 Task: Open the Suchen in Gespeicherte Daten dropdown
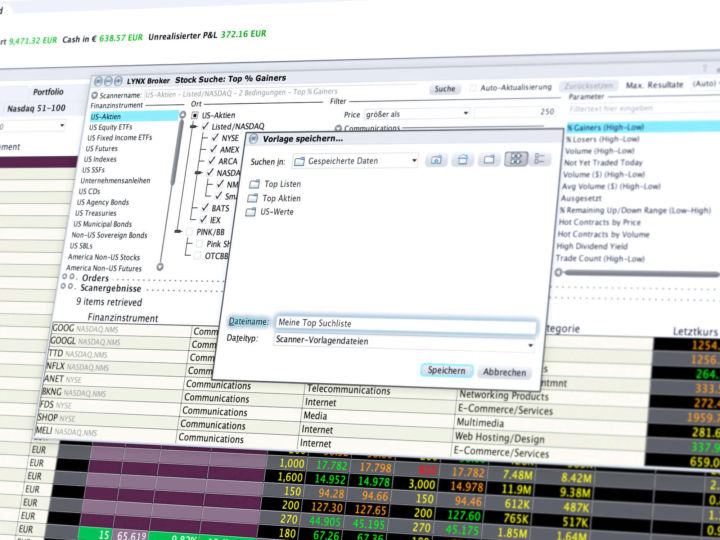pos(355,161)
